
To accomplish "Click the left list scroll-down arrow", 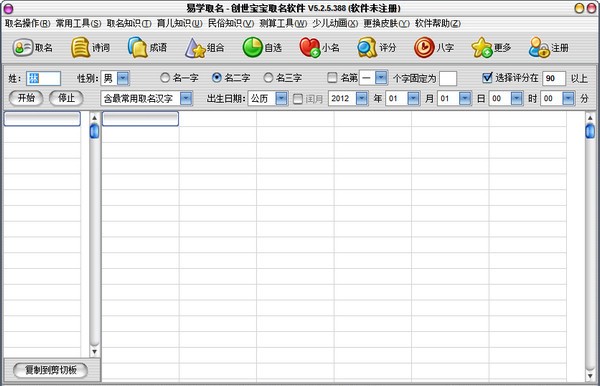I will (x=94, y=351).
